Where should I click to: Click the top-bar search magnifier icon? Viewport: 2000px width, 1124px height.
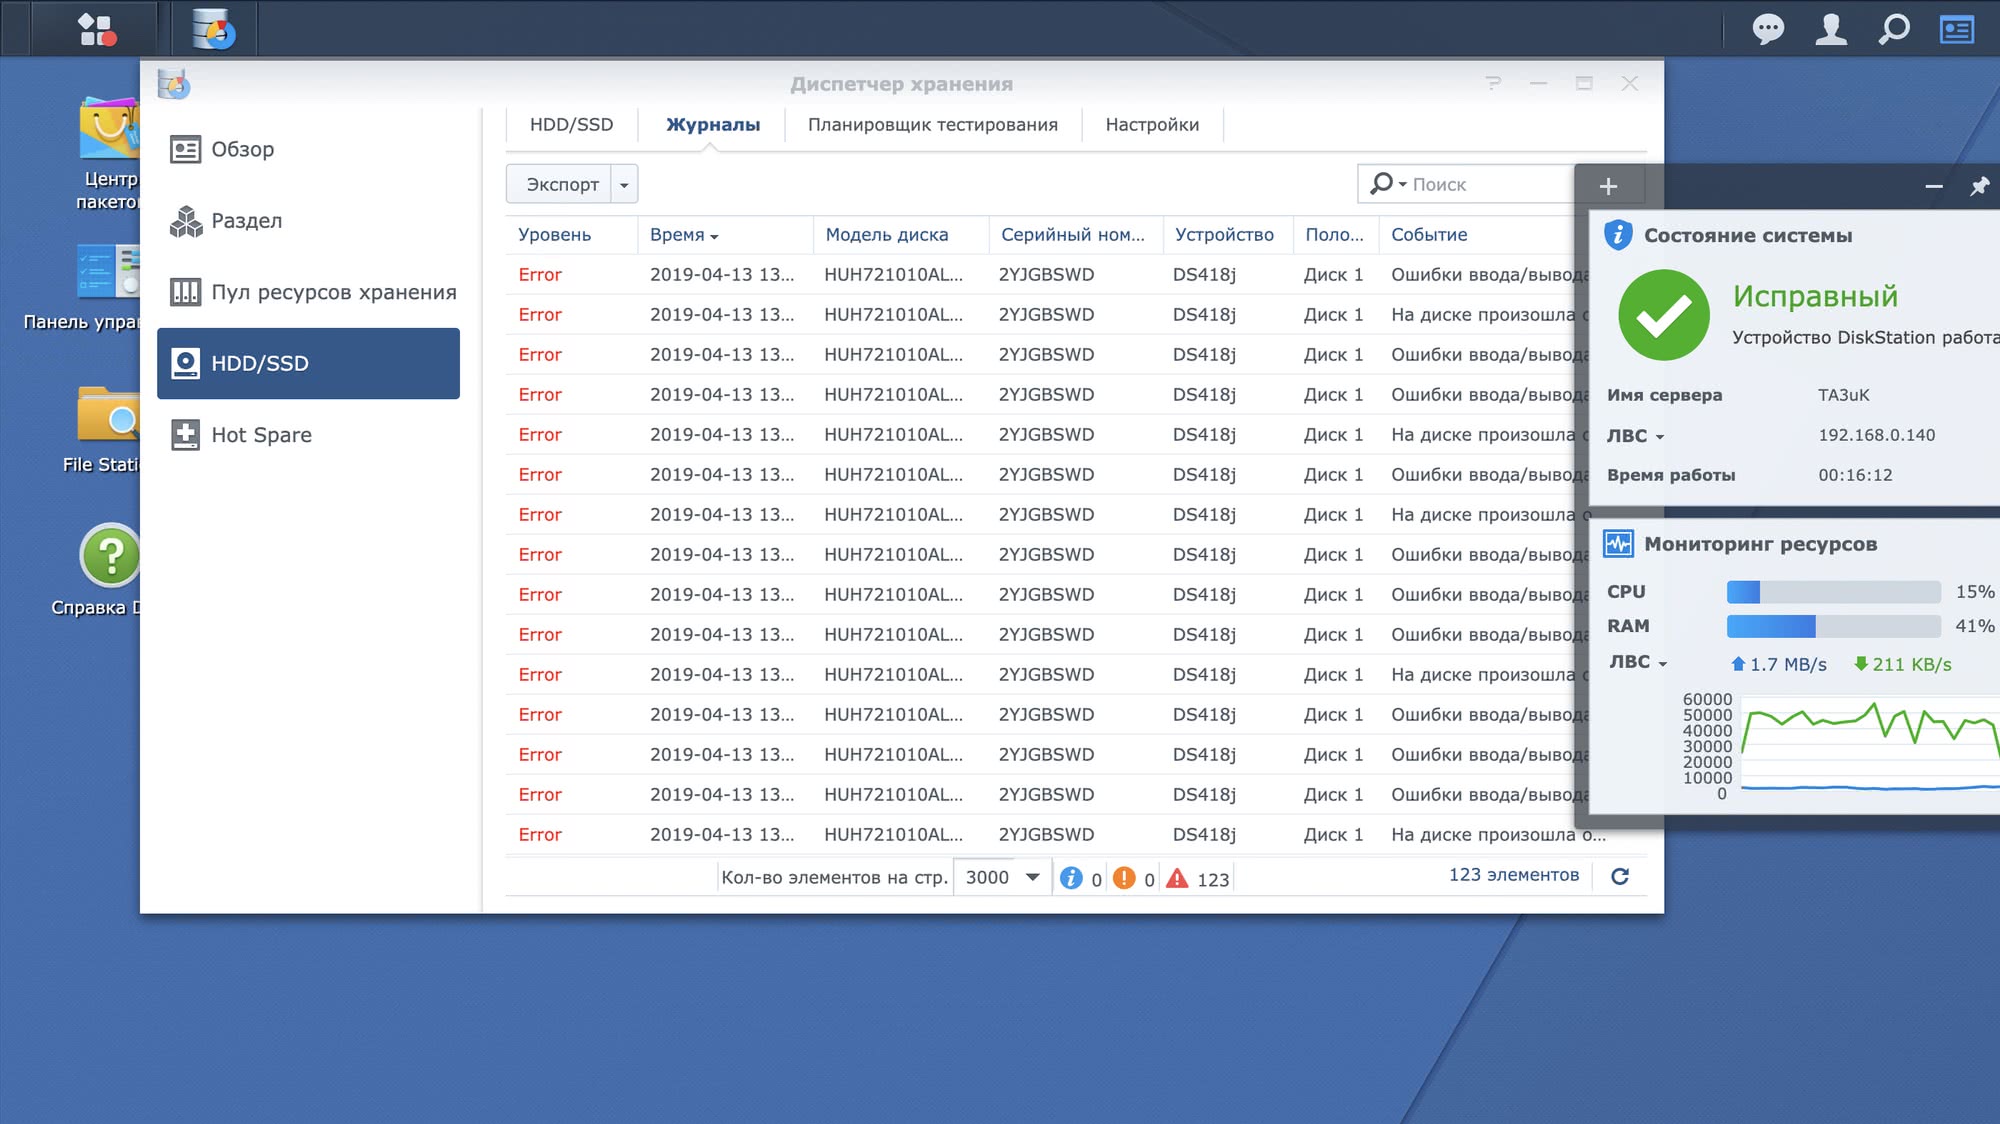tap(1894, 29)
